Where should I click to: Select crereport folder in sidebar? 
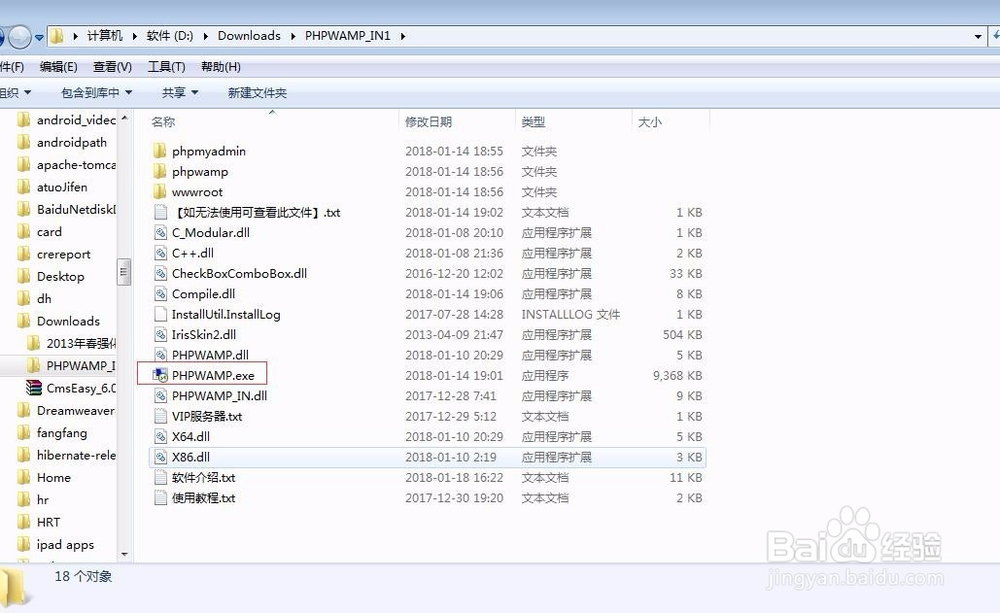54,254
